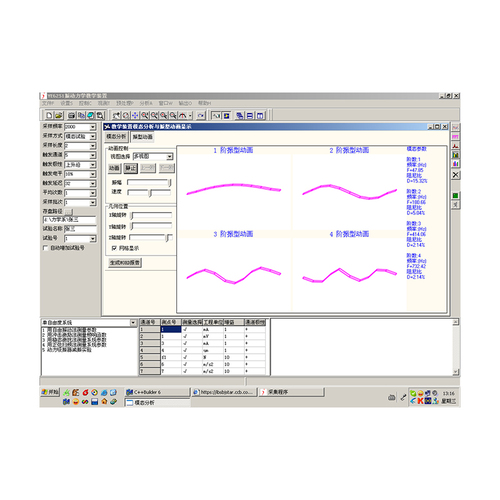Click the cascade windows toolbar icon
Viewport: 500px width, 500px height.
pos(239,115)
